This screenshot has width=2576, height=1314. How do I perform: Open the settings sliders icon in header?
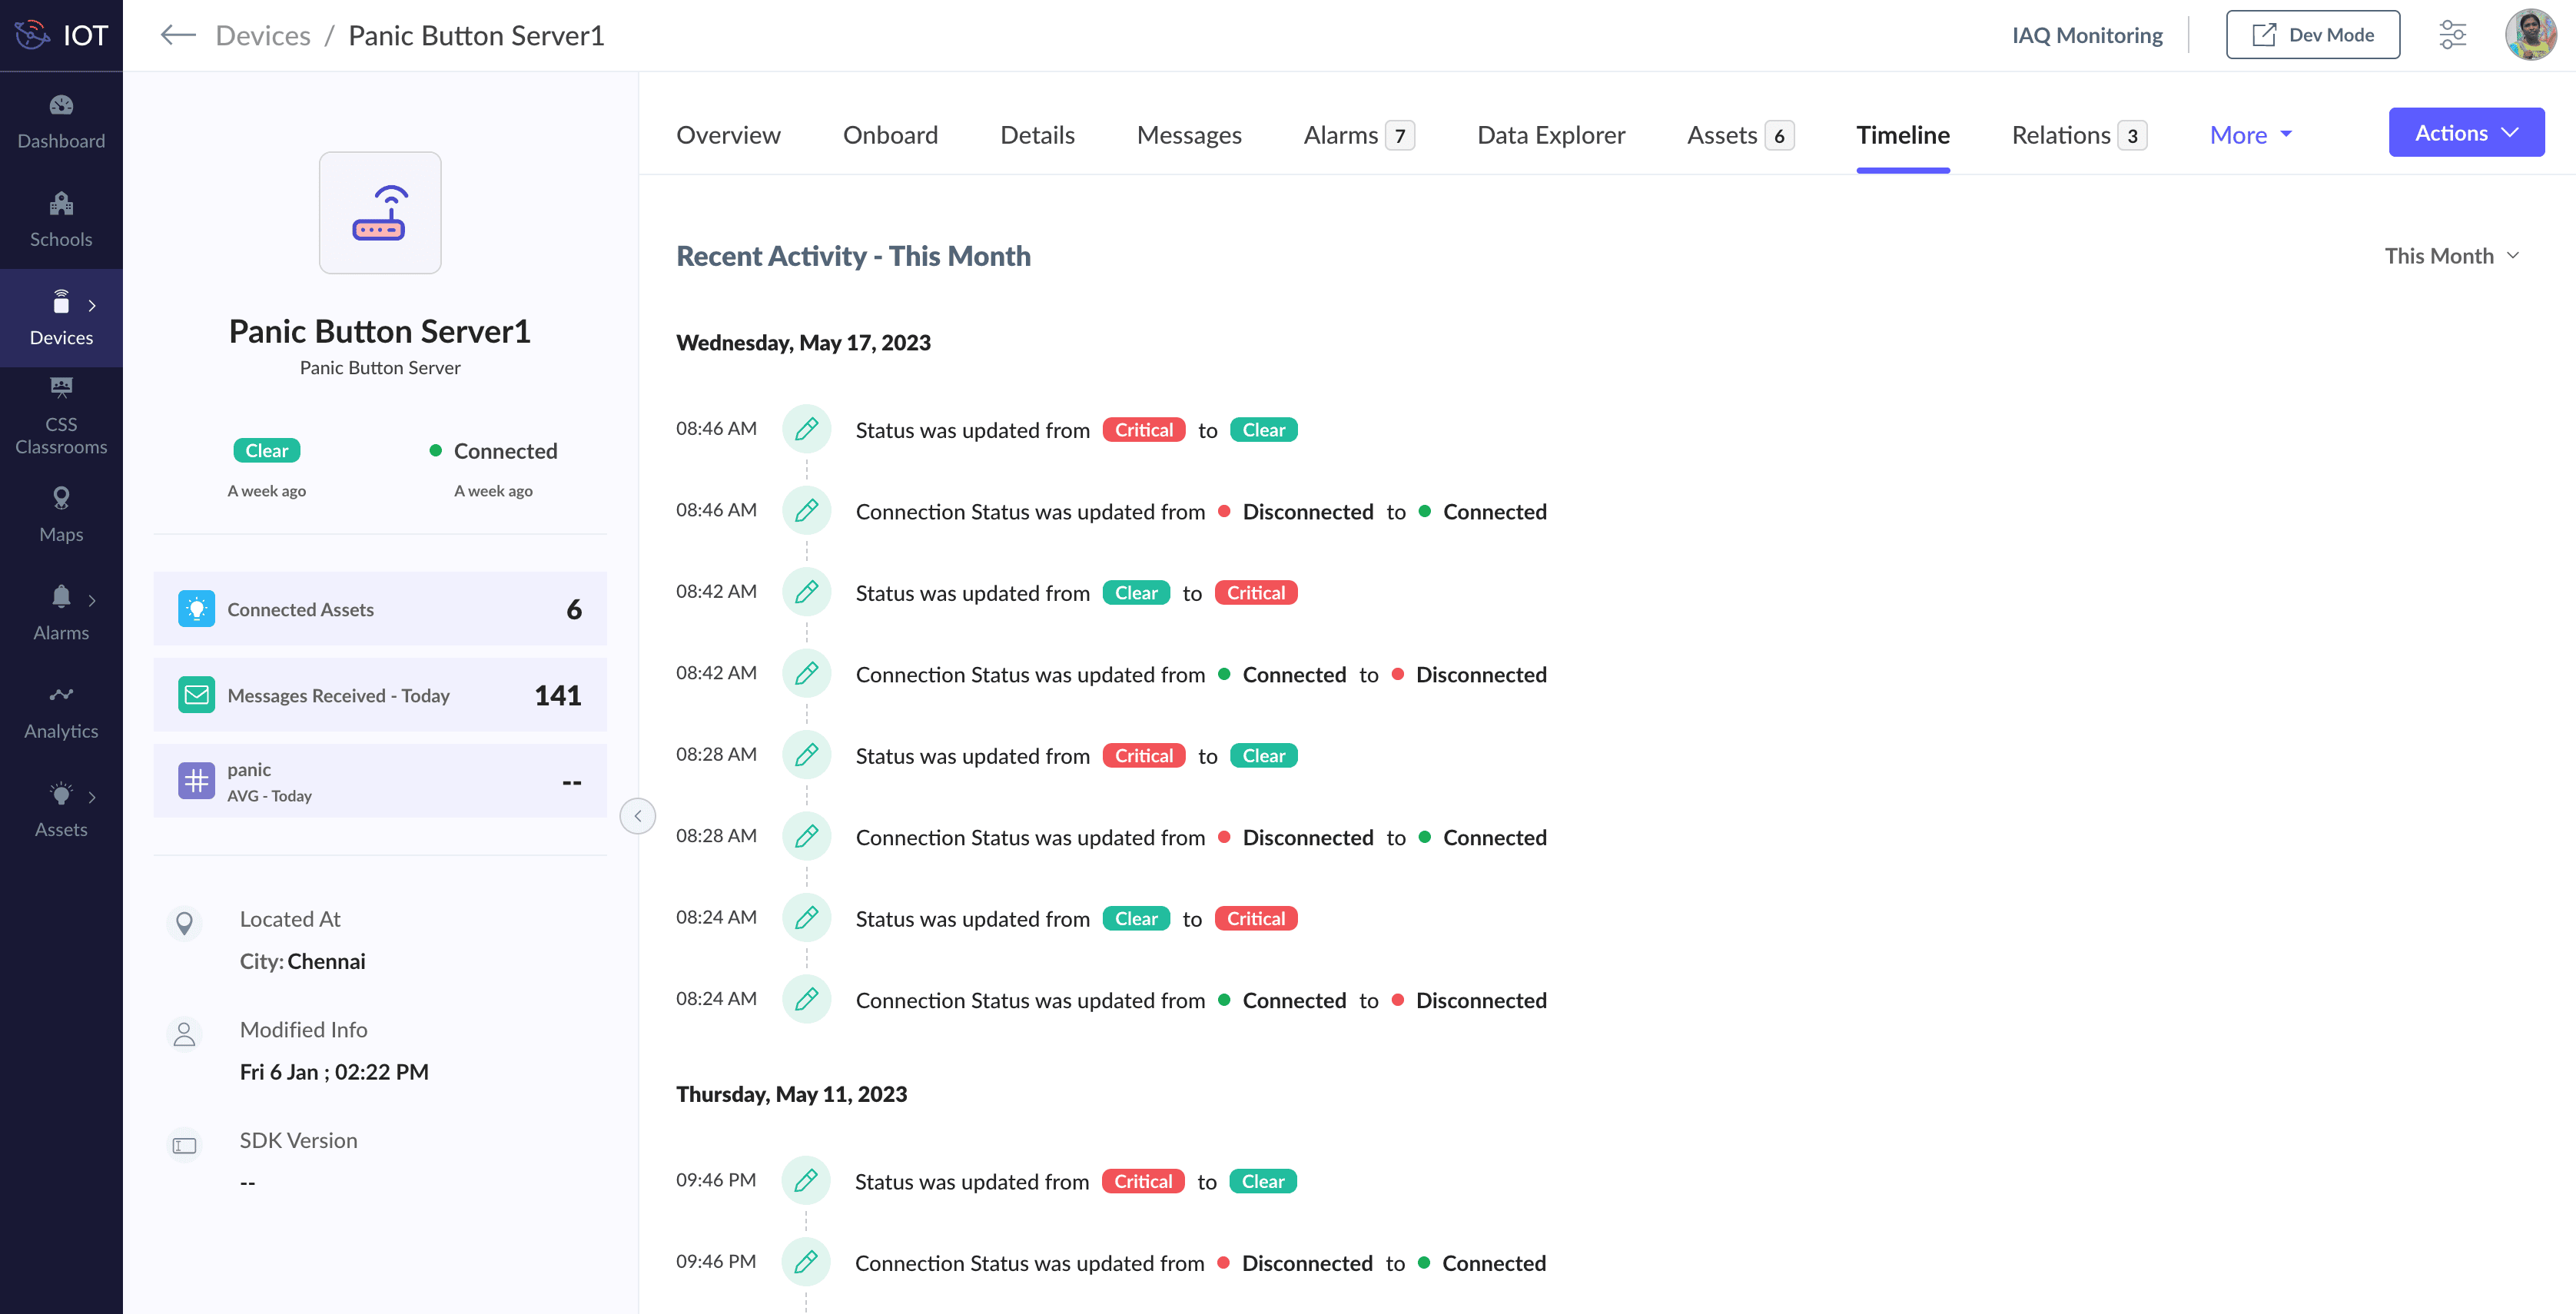click(2452, 35)
